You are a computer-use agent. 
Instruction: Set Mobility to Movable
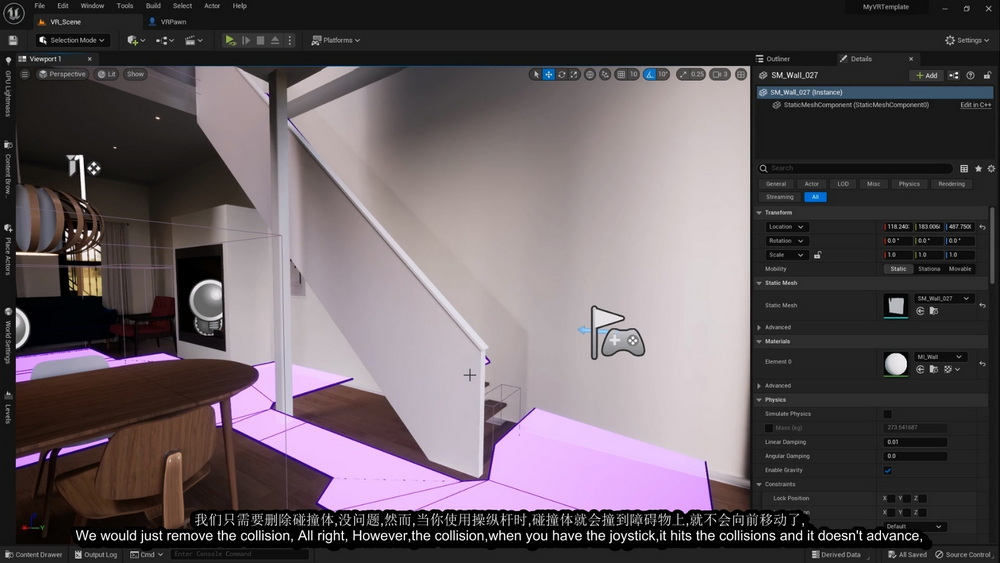tap(959, 269)
